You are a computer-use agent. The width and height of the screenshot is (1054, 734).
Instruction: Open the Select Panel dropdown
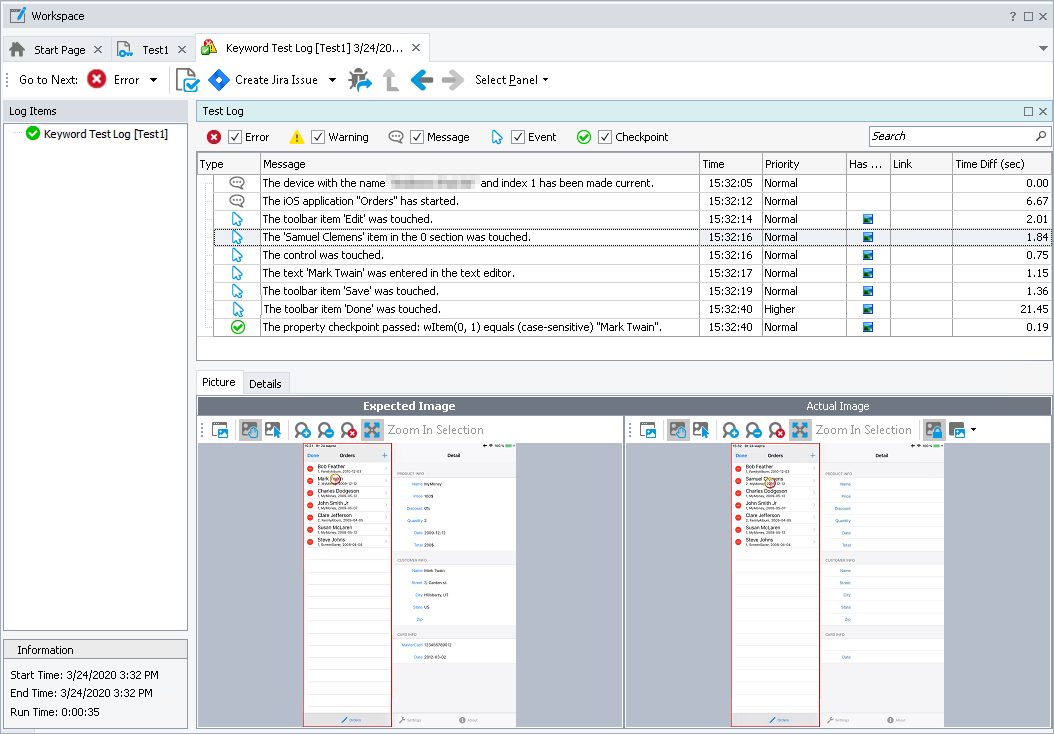(511, 80)
